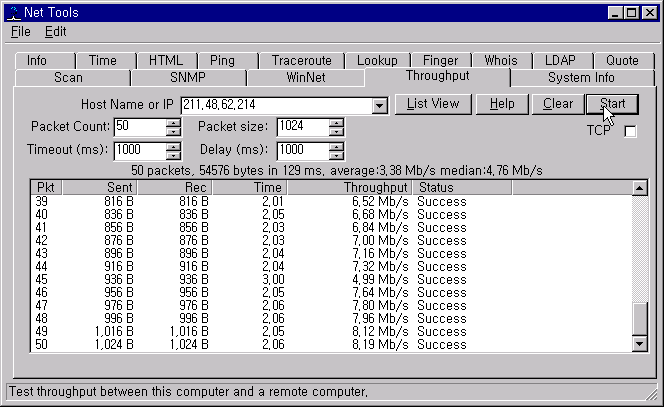
Task: Increase Packet Count with up arrow
Action: (173, 123)
